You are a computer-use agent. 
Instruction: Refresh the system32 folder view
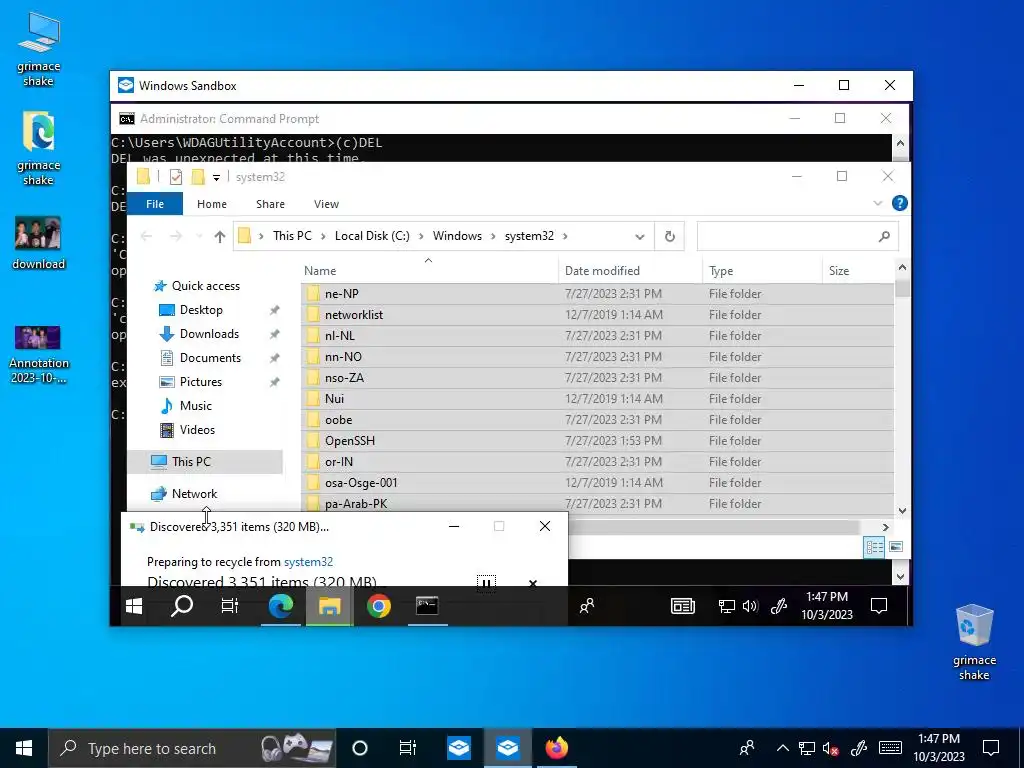pyautogui.click(x=669, y=236)
